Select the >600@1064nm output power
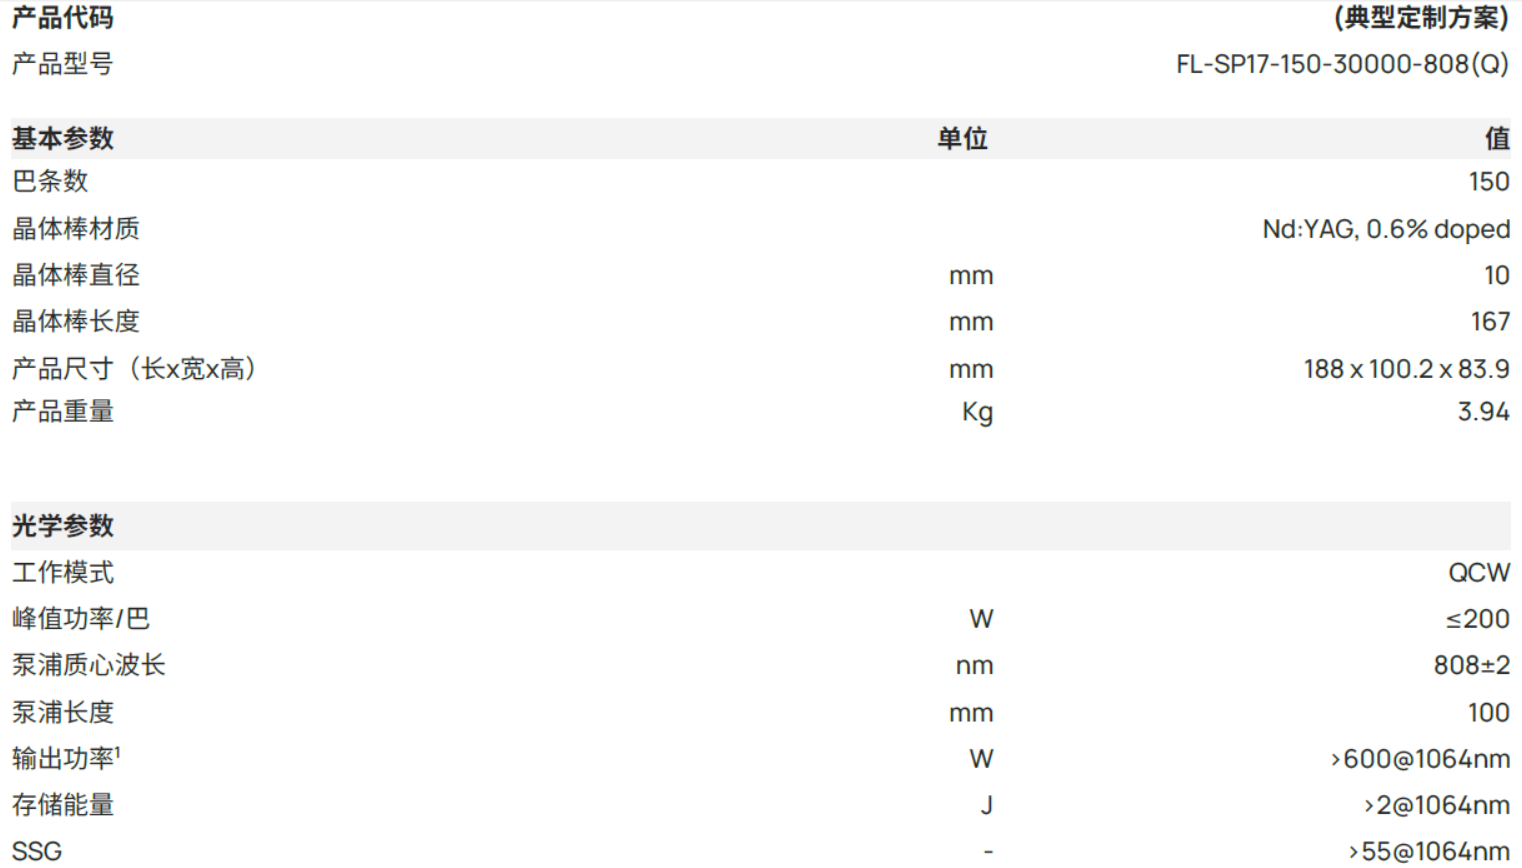 tap(1420, 760)
